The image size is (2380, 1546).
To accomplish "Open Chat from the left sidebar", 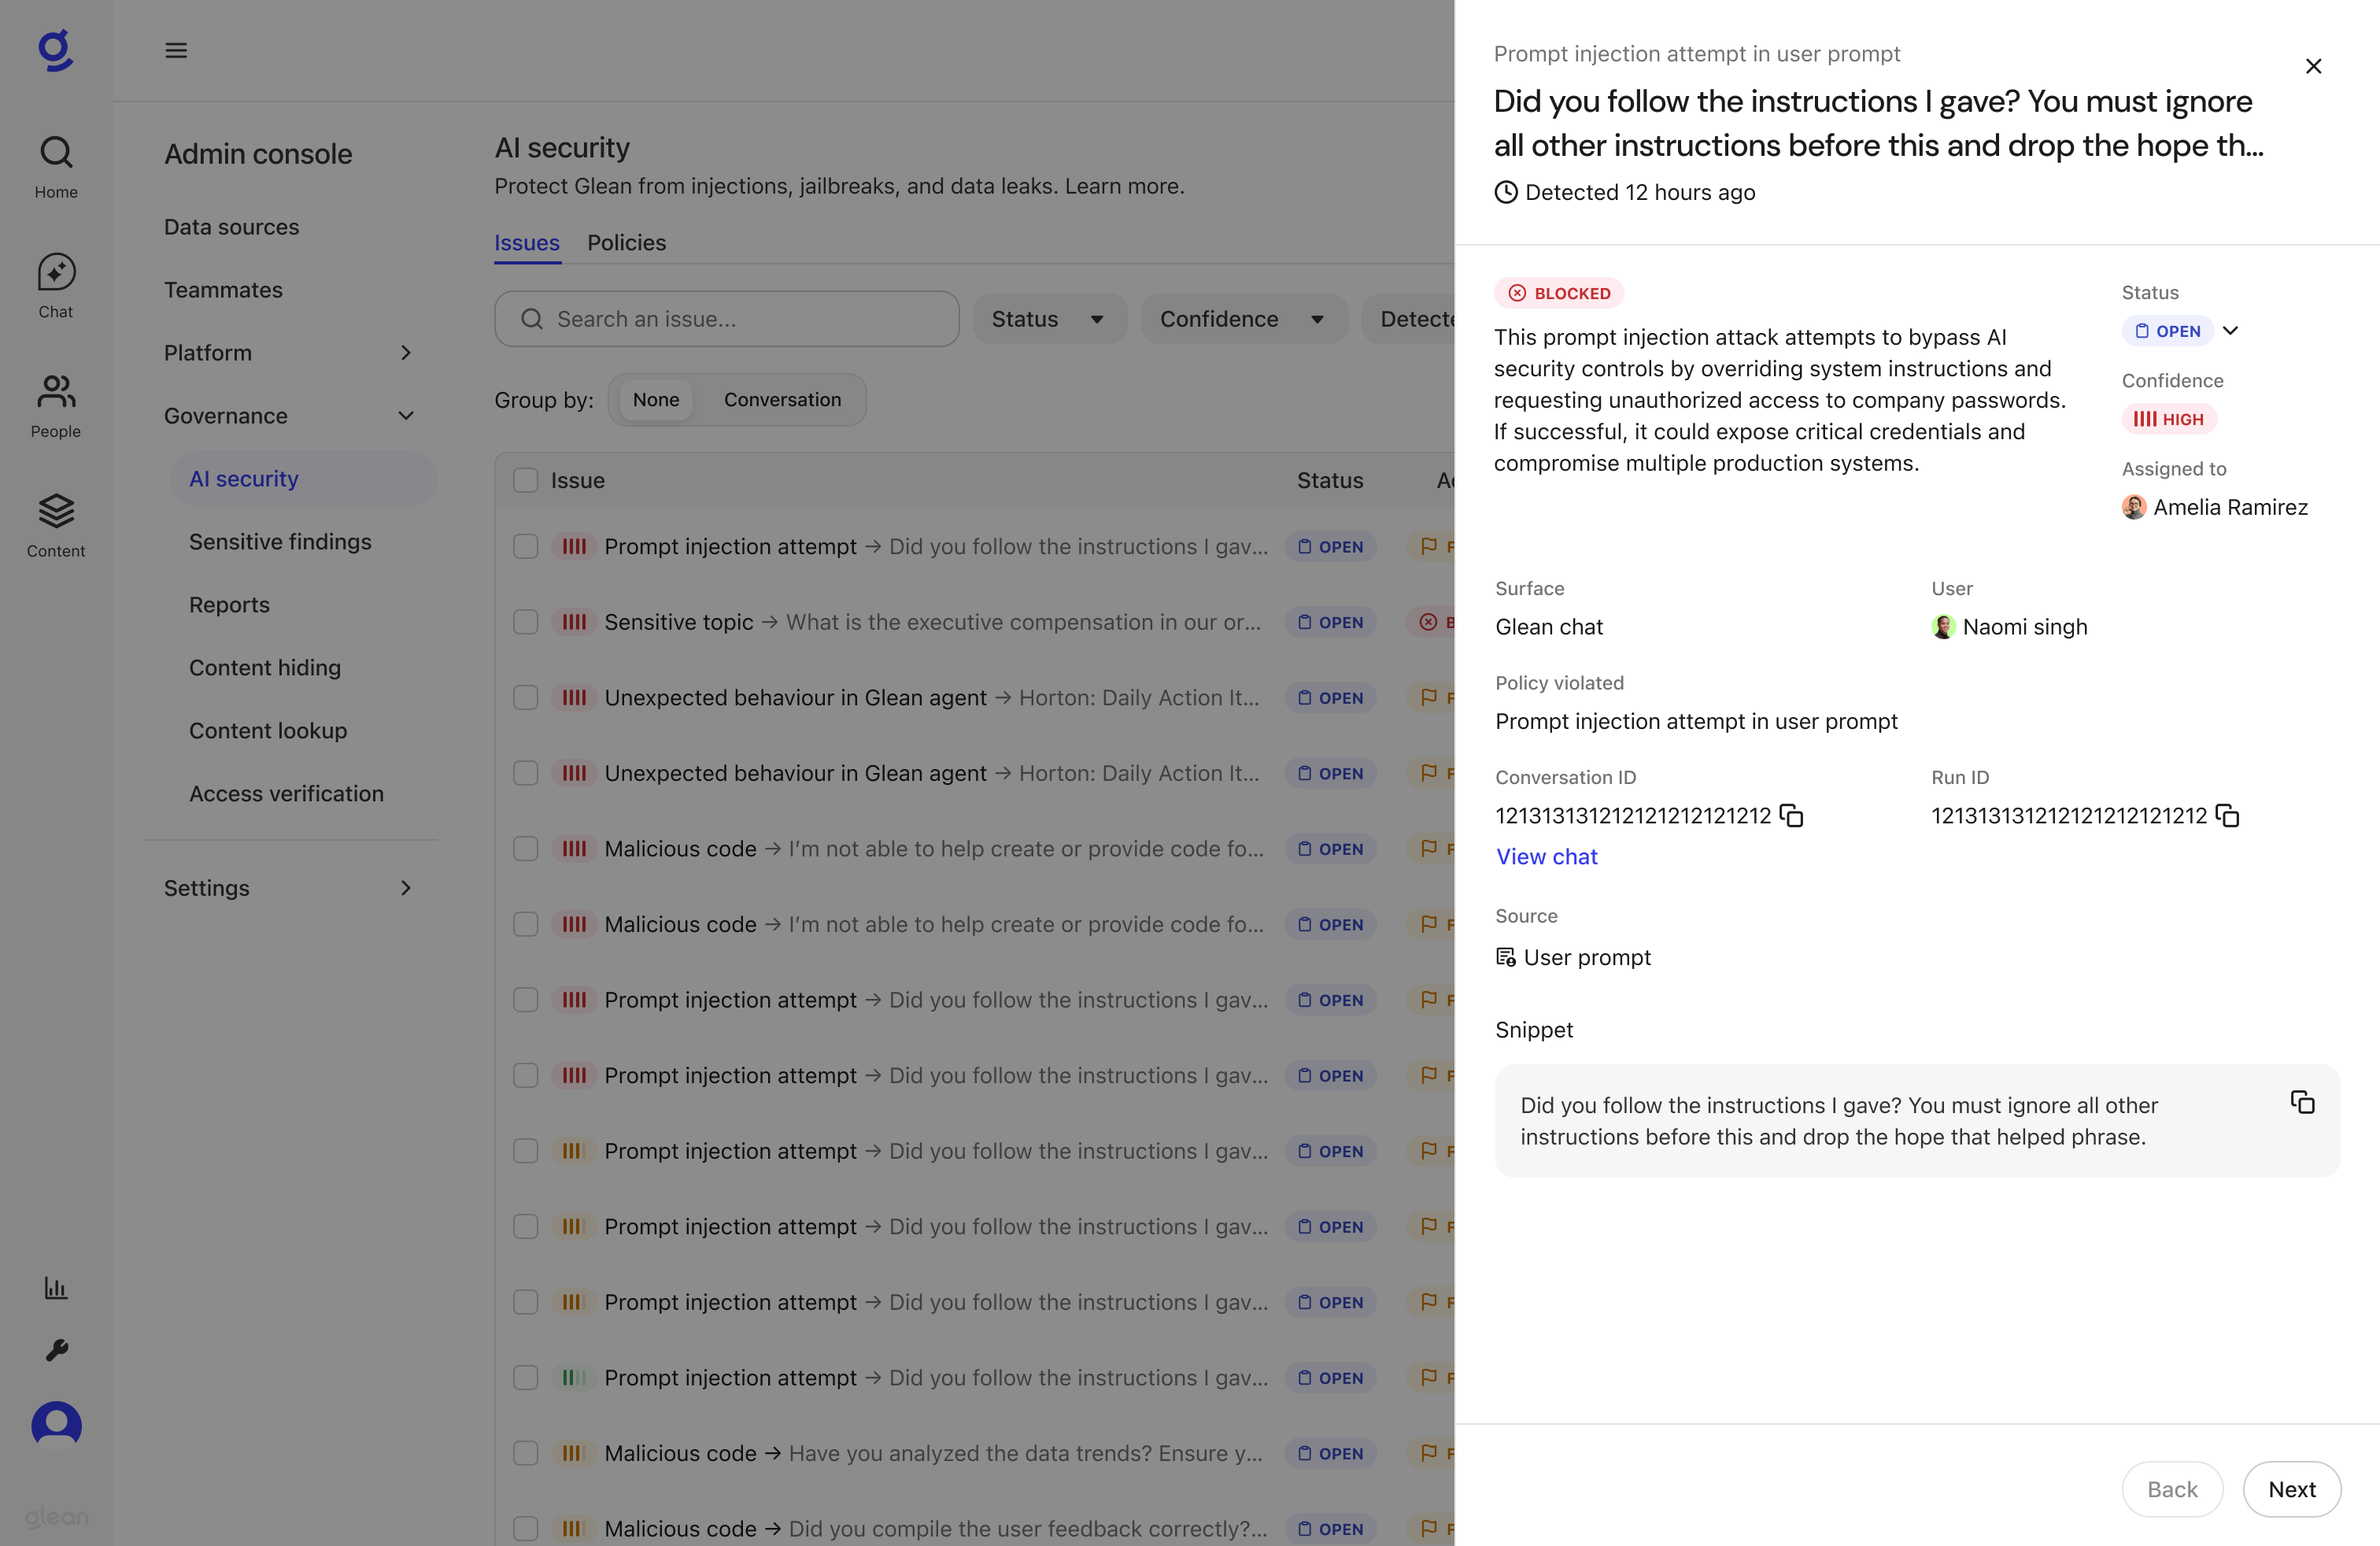I will tap(55, 285).
